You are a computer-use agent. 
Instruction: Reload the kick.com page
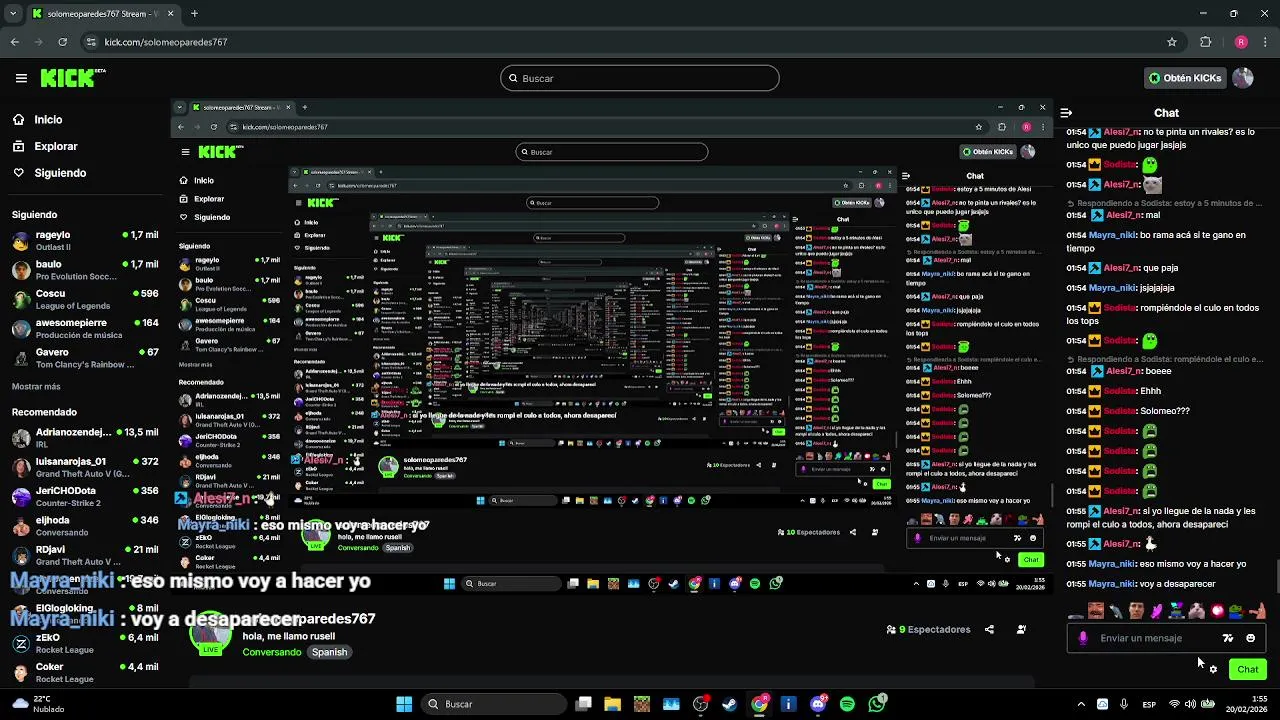[x=62, y=42]
